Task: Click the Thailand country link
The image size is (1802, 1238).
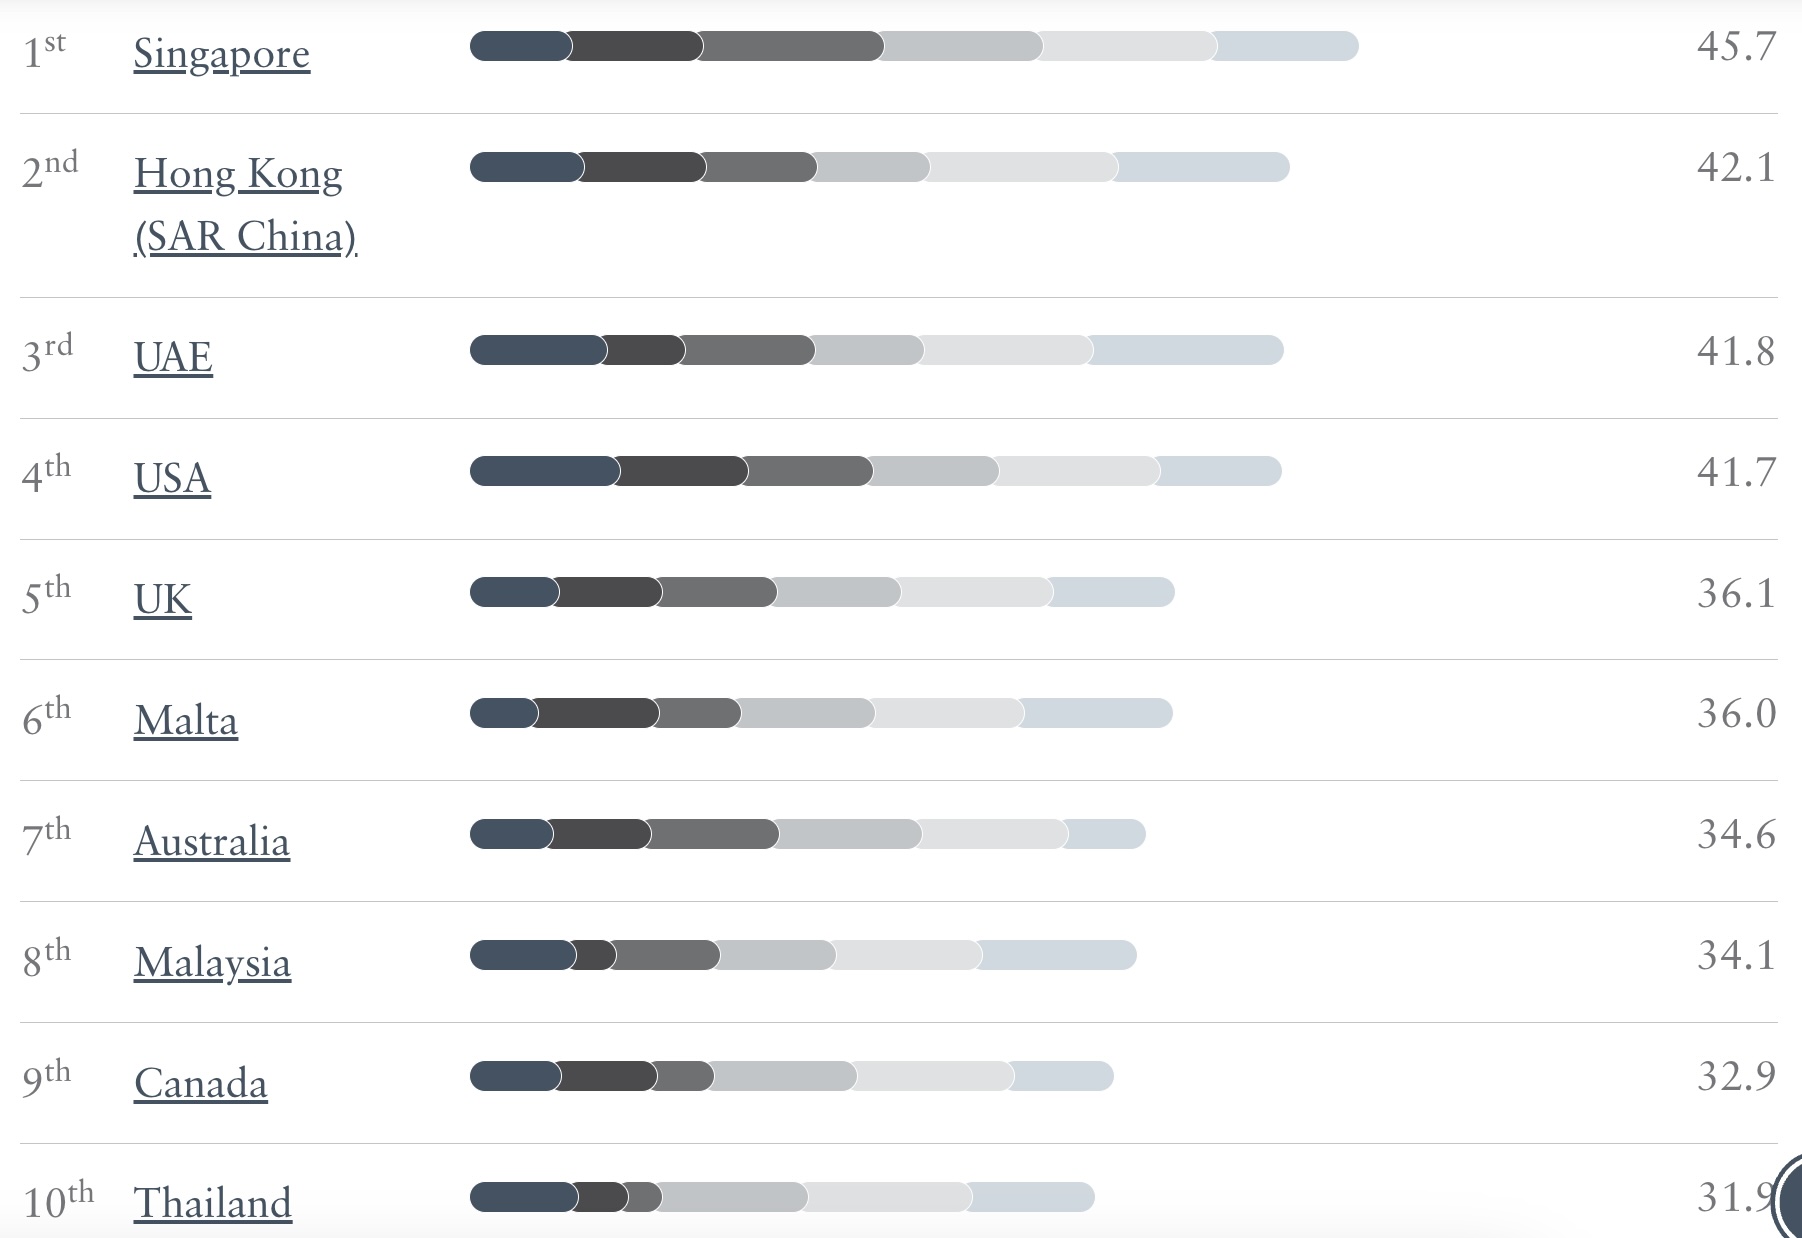Action: tap(213, 1202)
